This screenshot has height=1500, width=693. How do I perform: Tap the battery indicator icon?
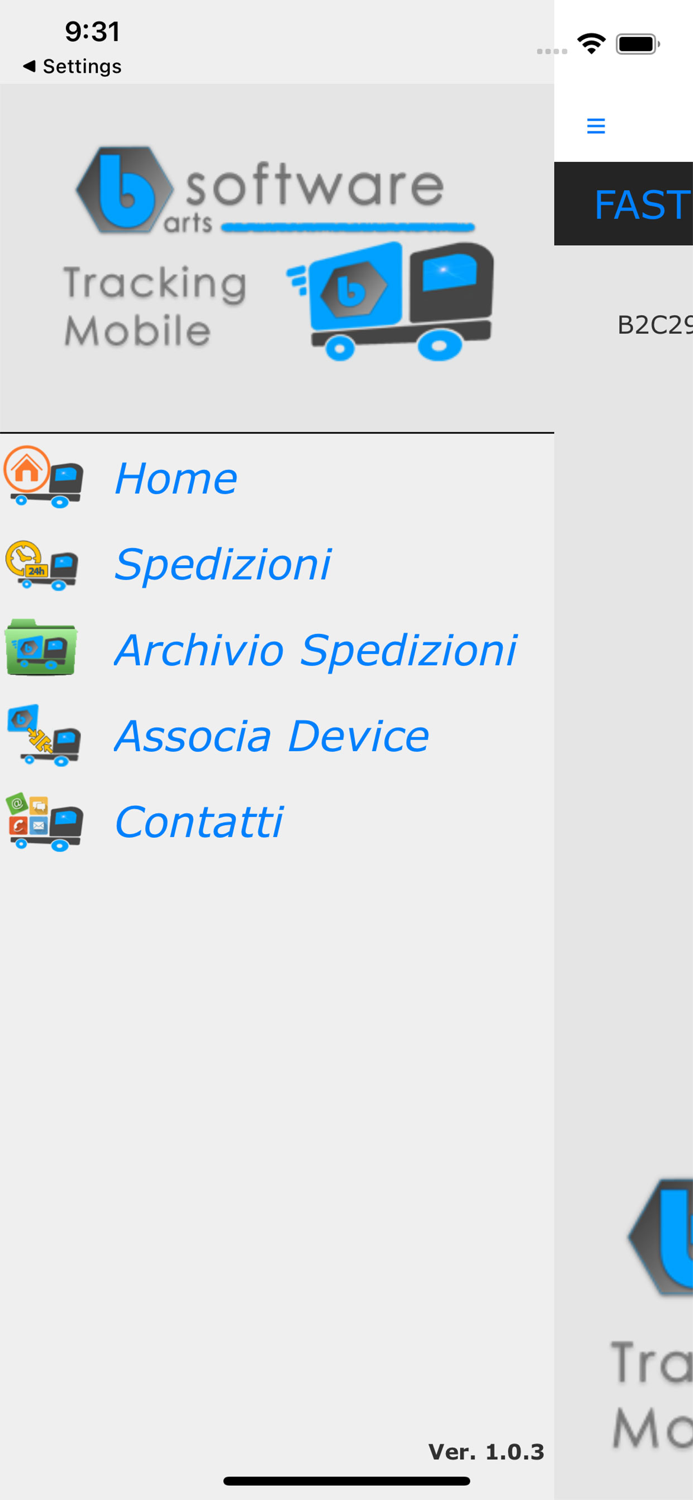[x=635, y=42]
